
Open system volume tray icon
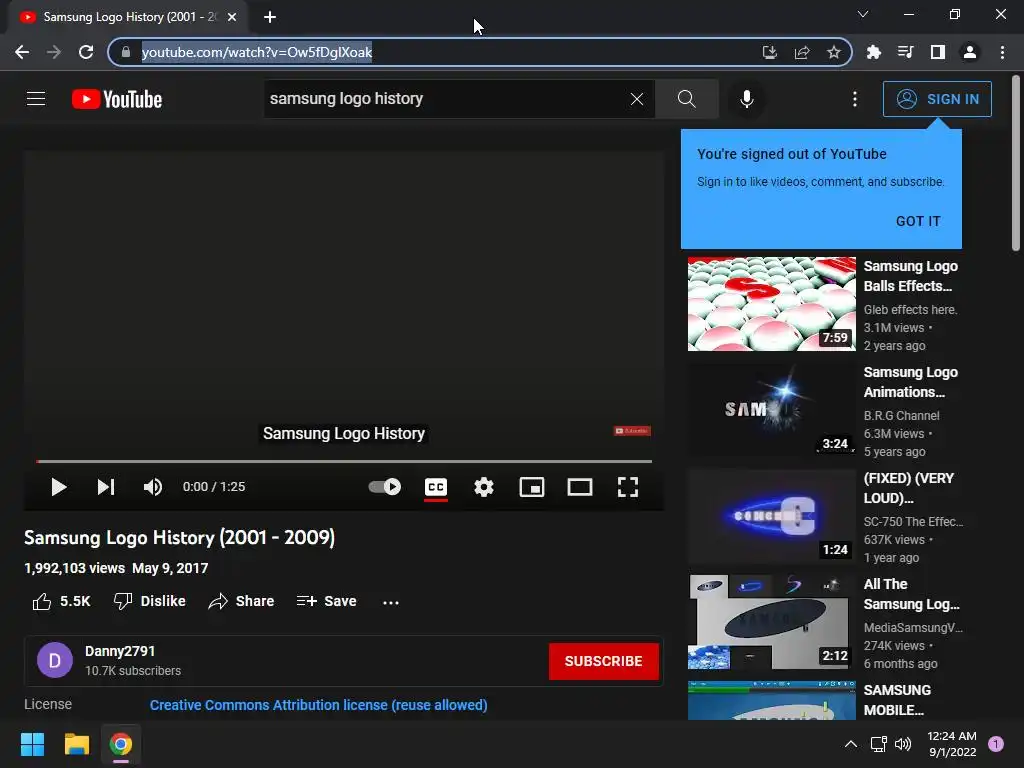[x=903, y=744]
